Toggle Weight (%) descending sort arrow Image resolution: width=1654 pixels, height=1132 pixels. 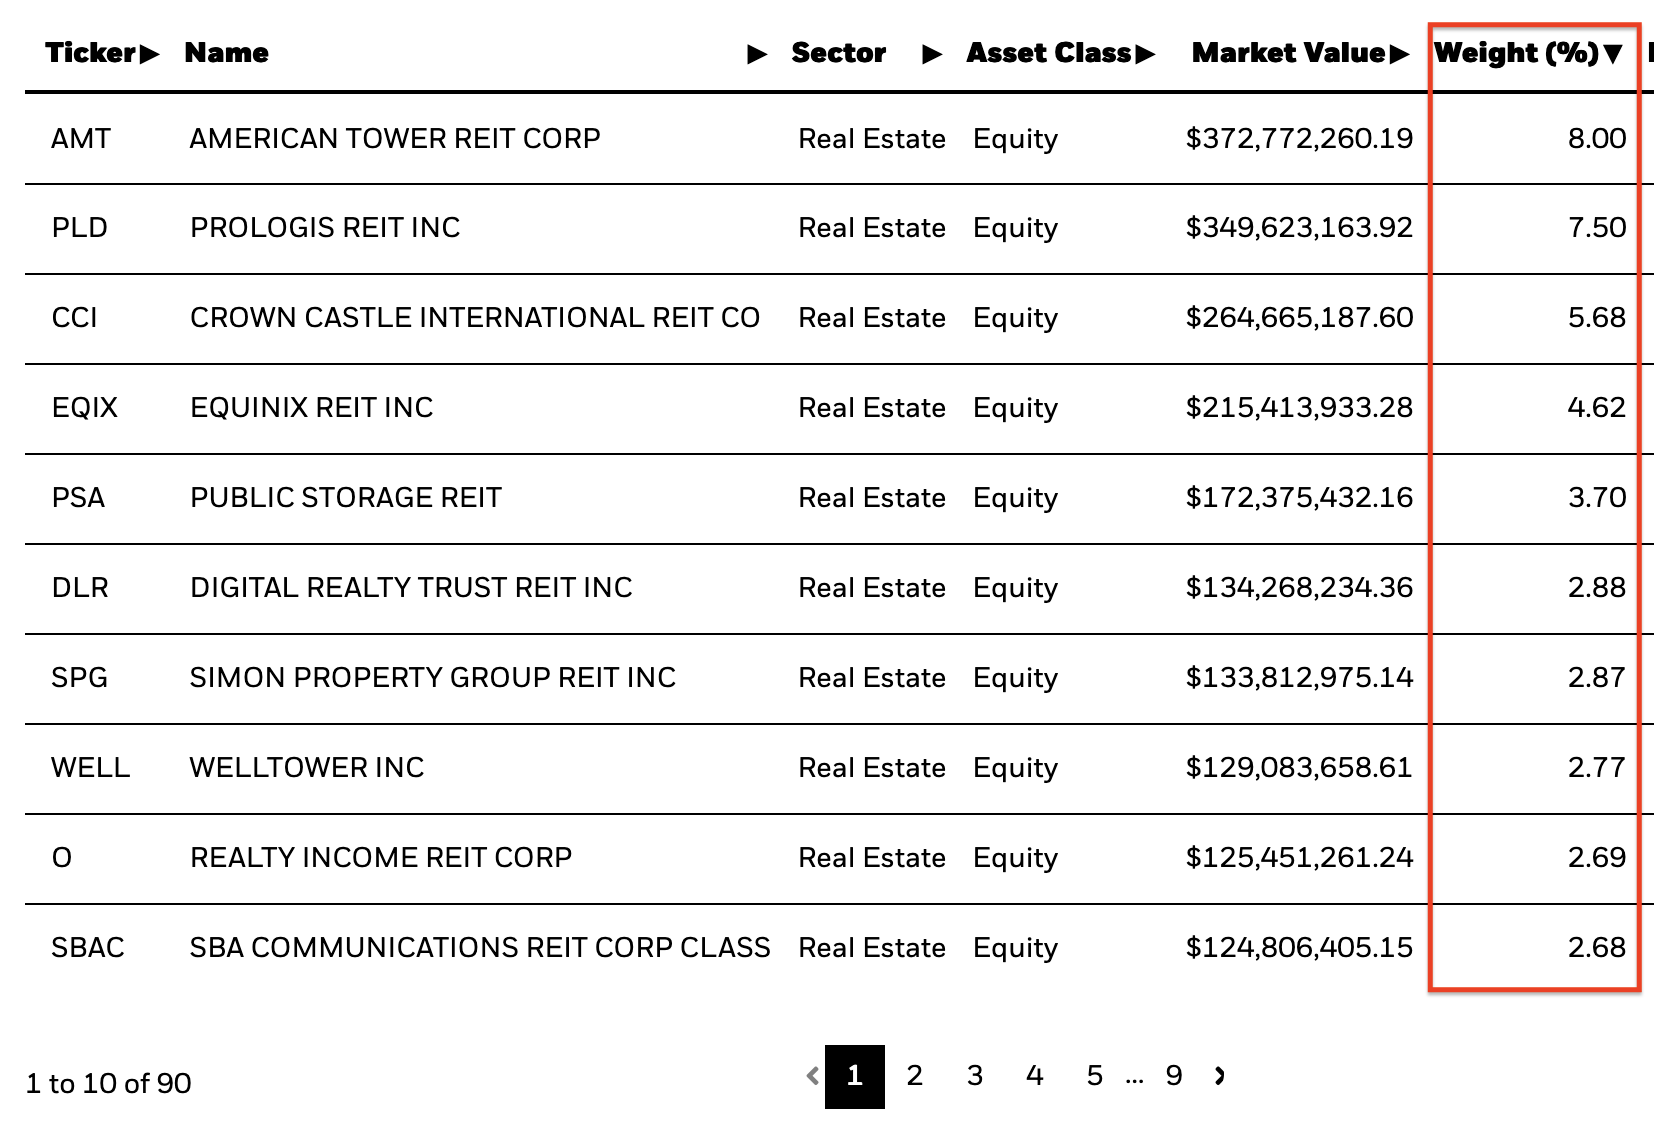click(x=1612, y=54)
